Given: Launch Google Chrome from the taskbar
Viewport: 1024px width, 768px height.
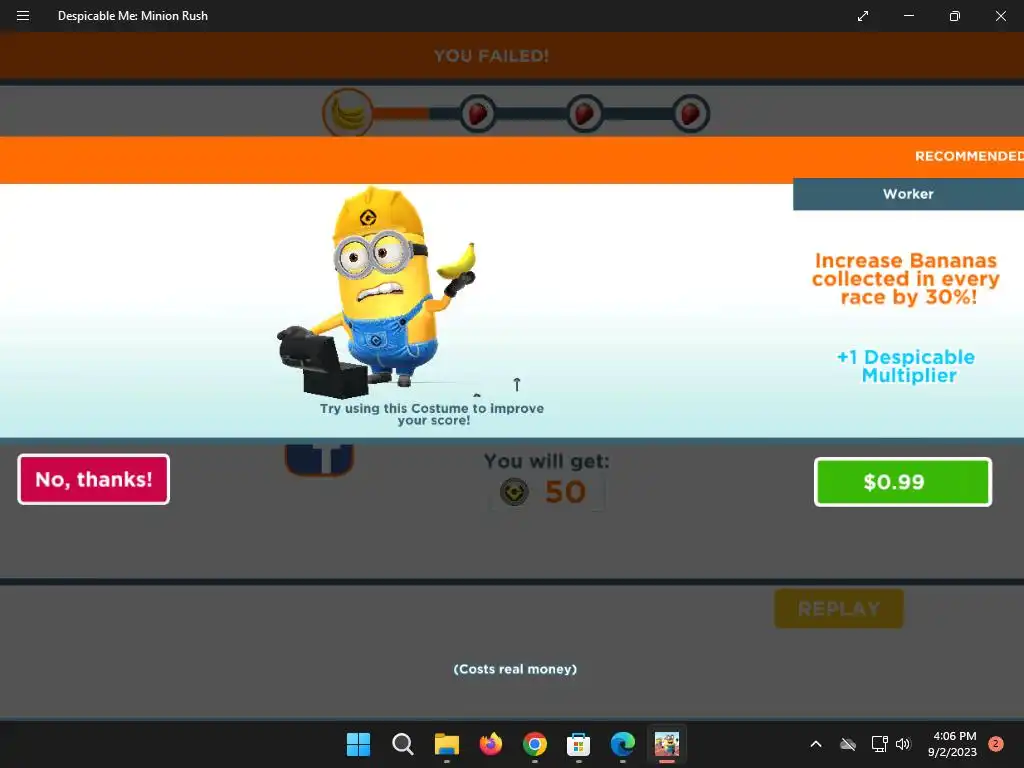Looking at the screenshot, I should 535,744.
